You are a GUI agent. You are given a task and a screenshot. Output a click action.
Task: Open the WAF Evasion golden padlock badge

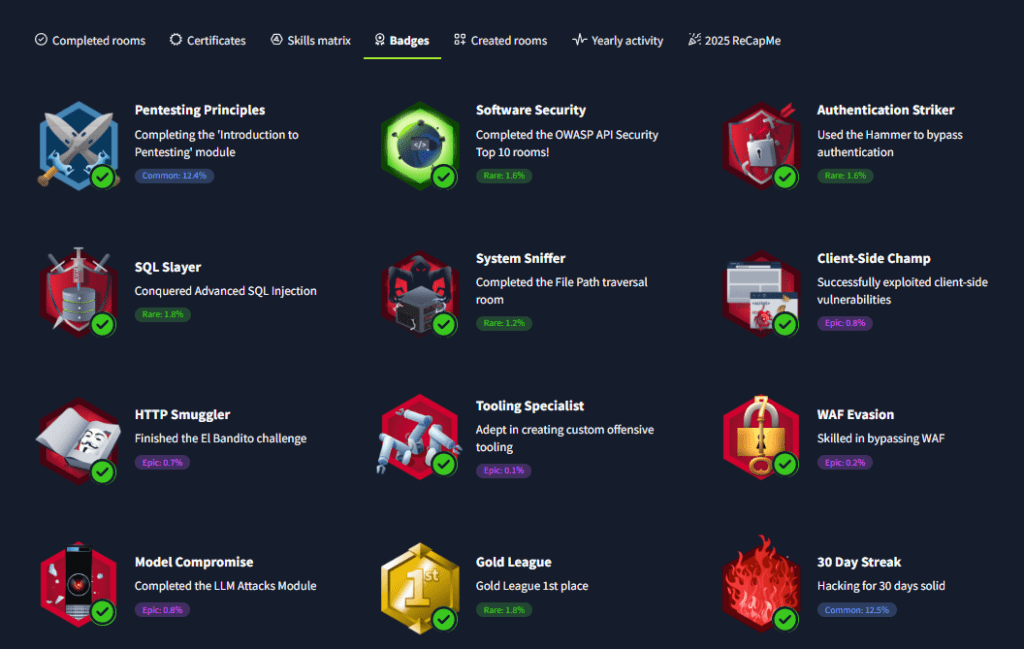pos(761,437)
